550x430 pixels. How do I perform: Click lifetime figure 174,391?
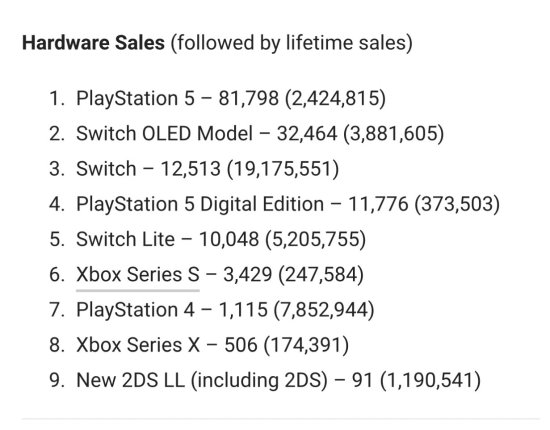point(306,345)
